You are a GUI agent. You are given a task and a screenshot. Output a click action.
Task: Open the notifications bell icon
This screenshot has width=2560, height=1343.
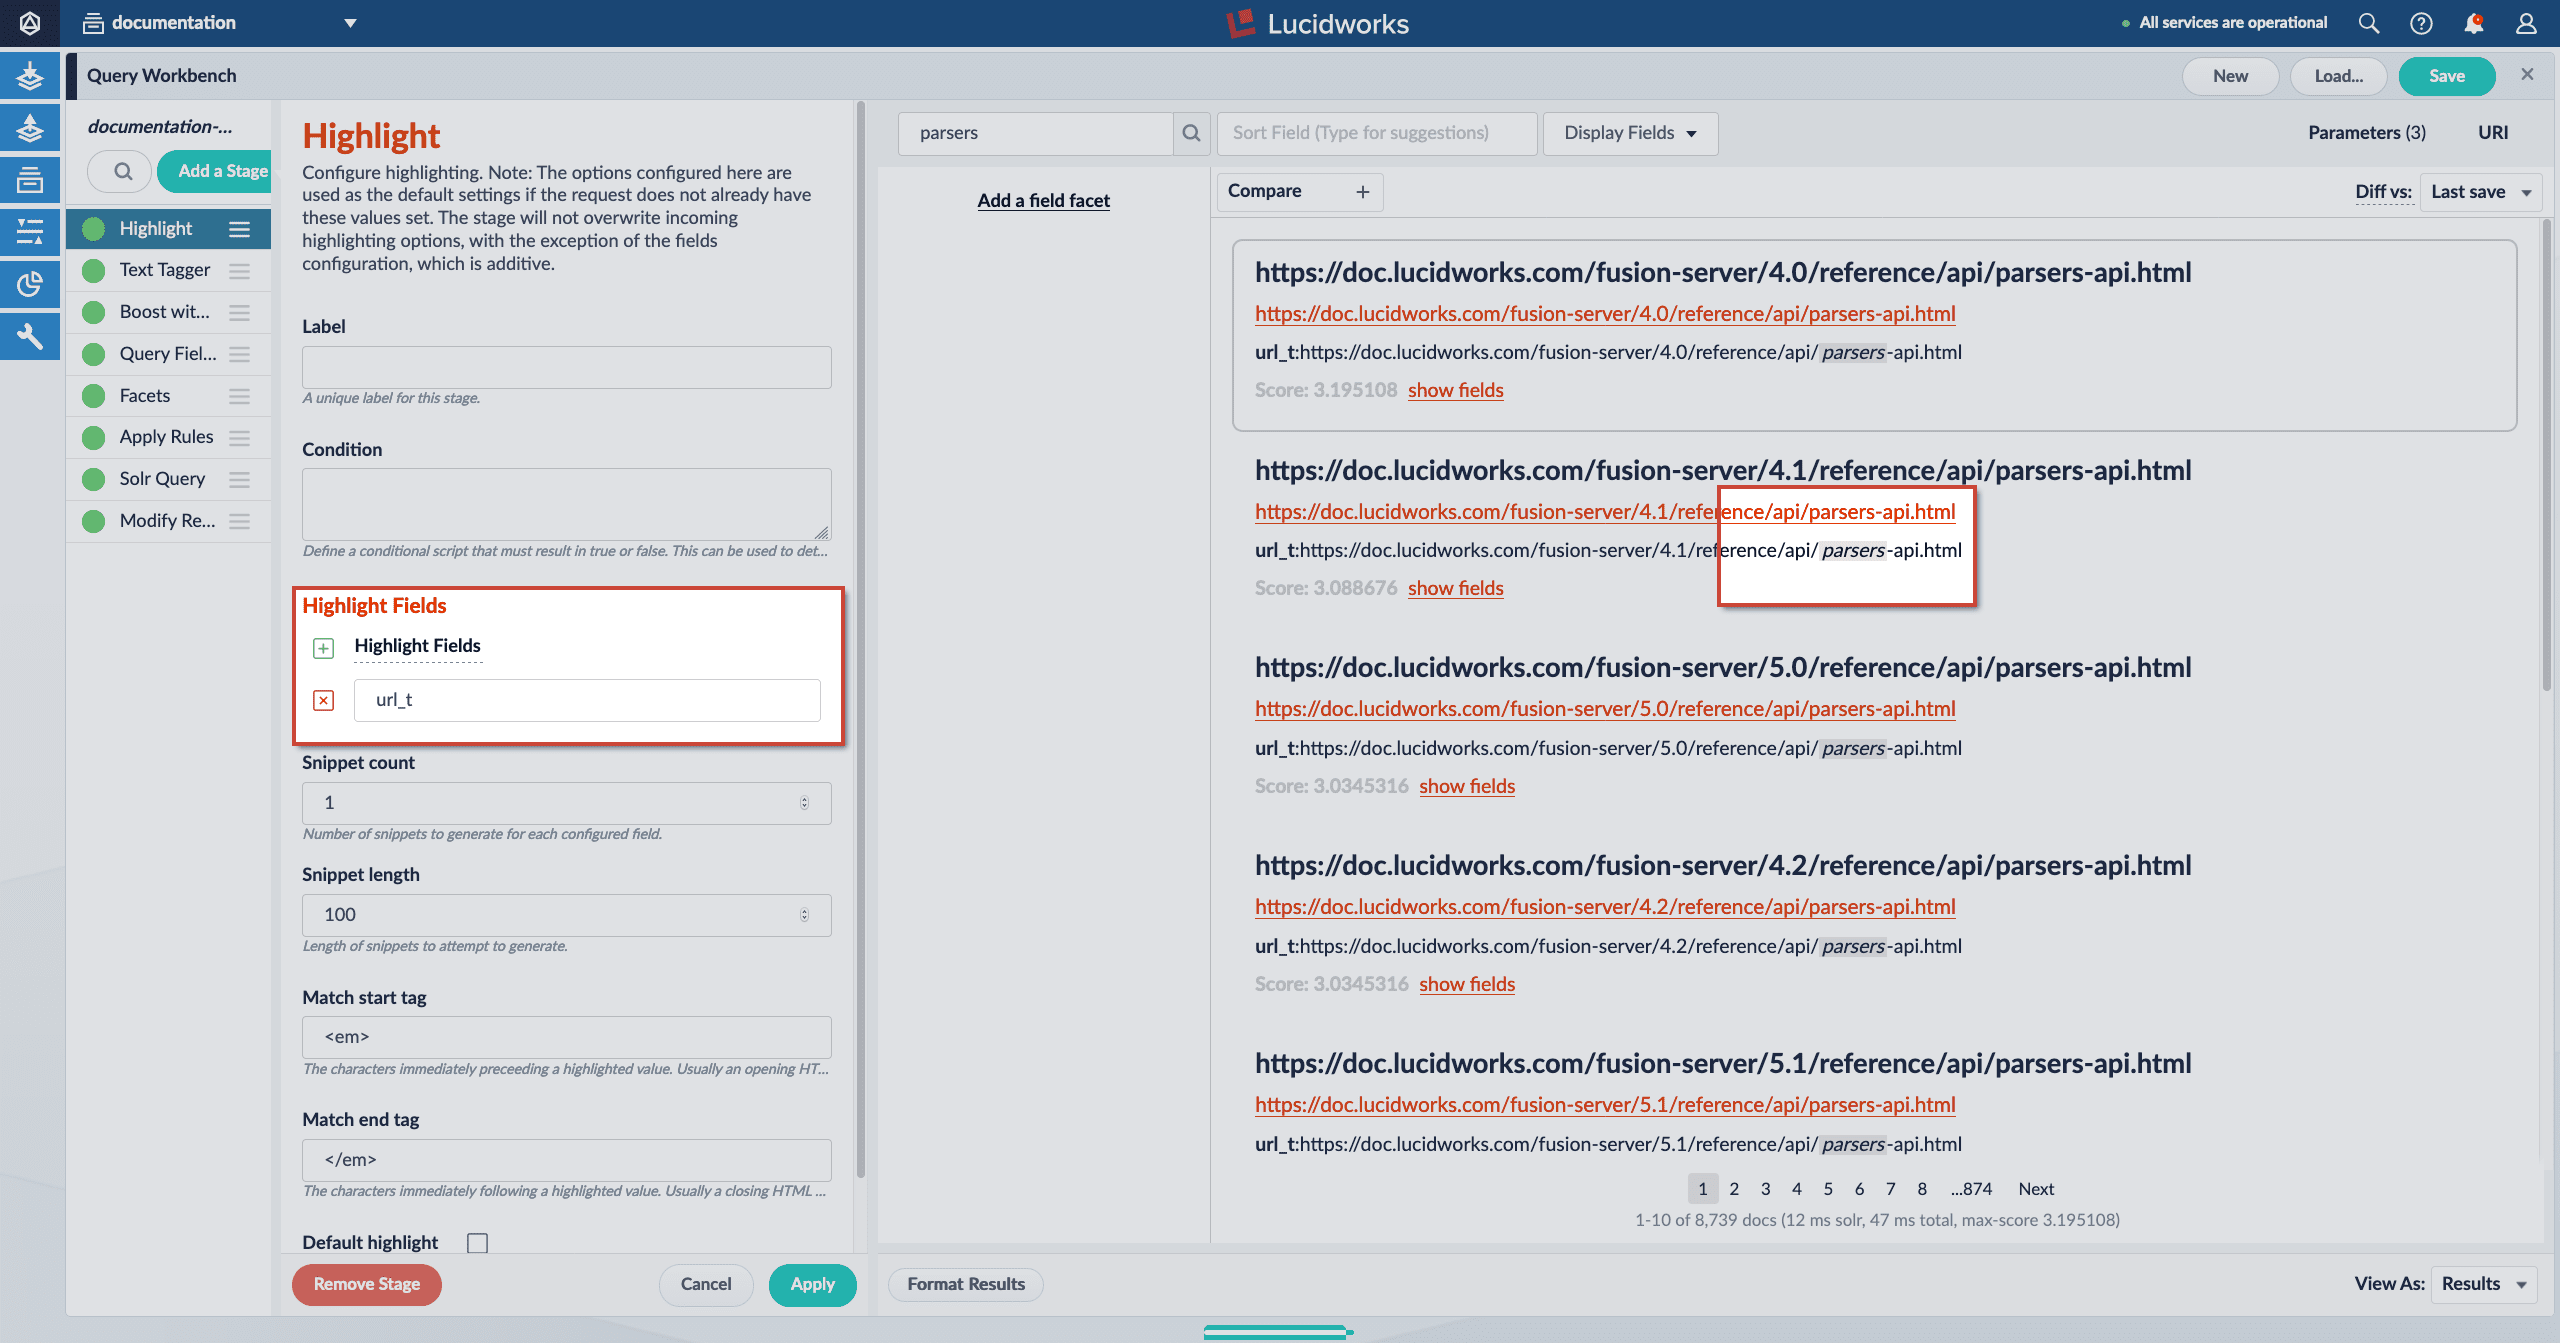coord(2474,23)
